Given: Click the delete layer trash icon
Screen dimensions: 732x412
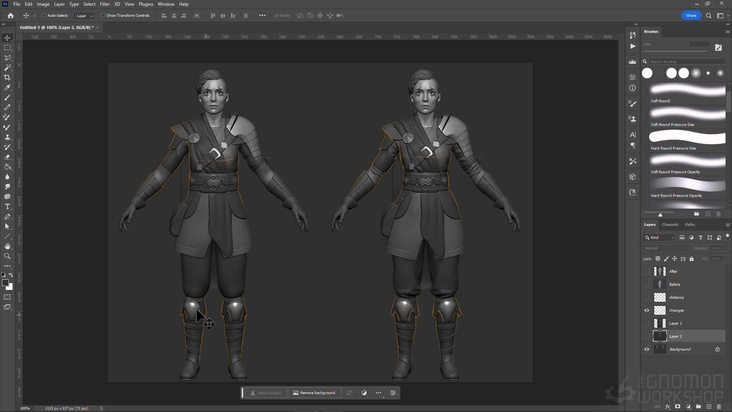Looking at the screenshot, I should pos(718,406).
